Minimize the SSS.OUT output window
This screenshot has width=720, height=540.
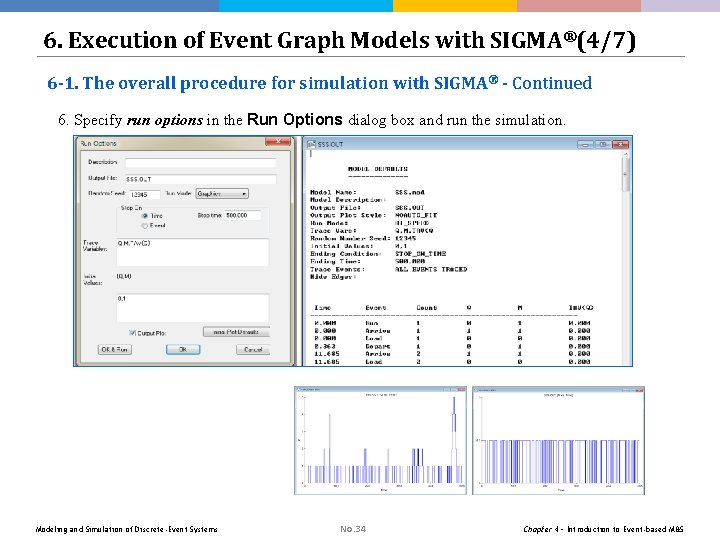click(585, 144)
